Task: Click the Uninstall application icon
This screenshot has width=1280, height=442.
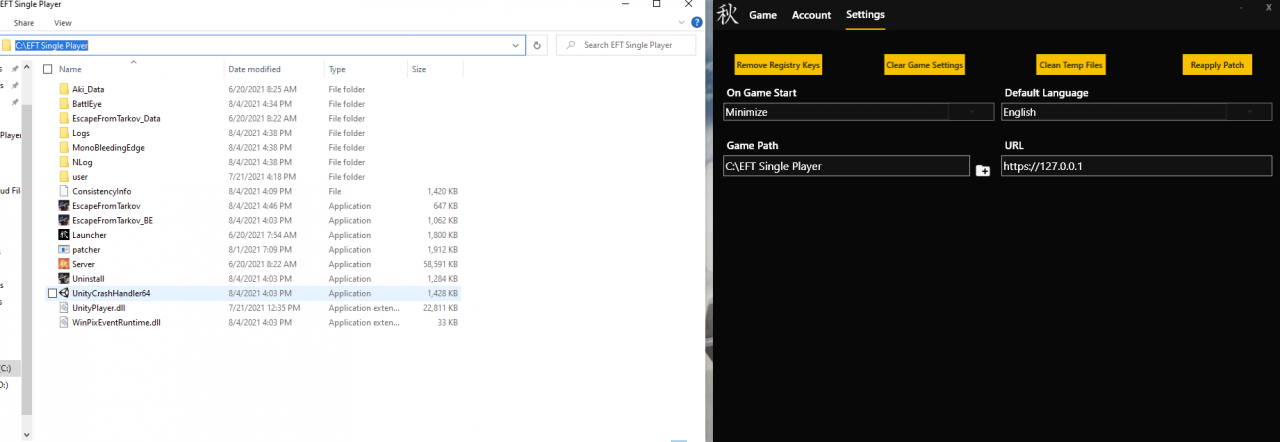Action: click(64, 279)
